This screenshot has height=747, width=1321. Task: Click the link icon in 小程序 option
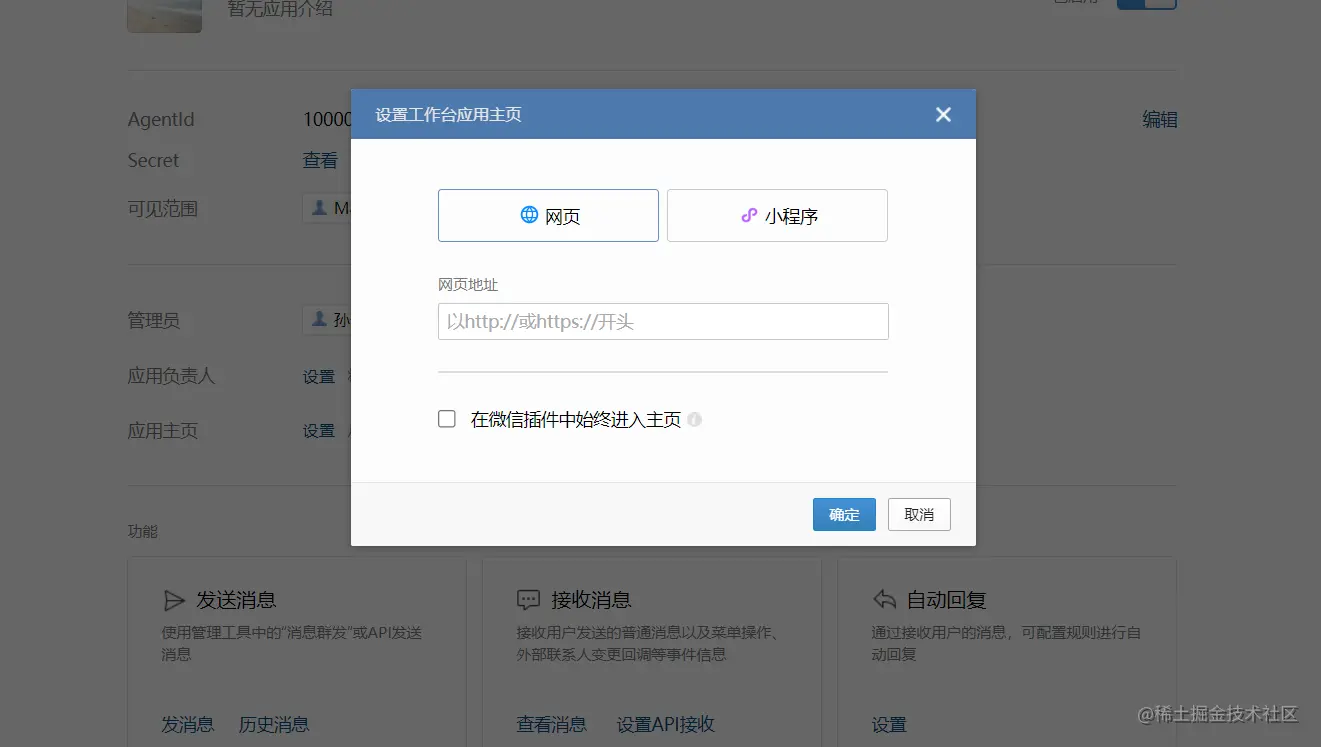point(748,215)
